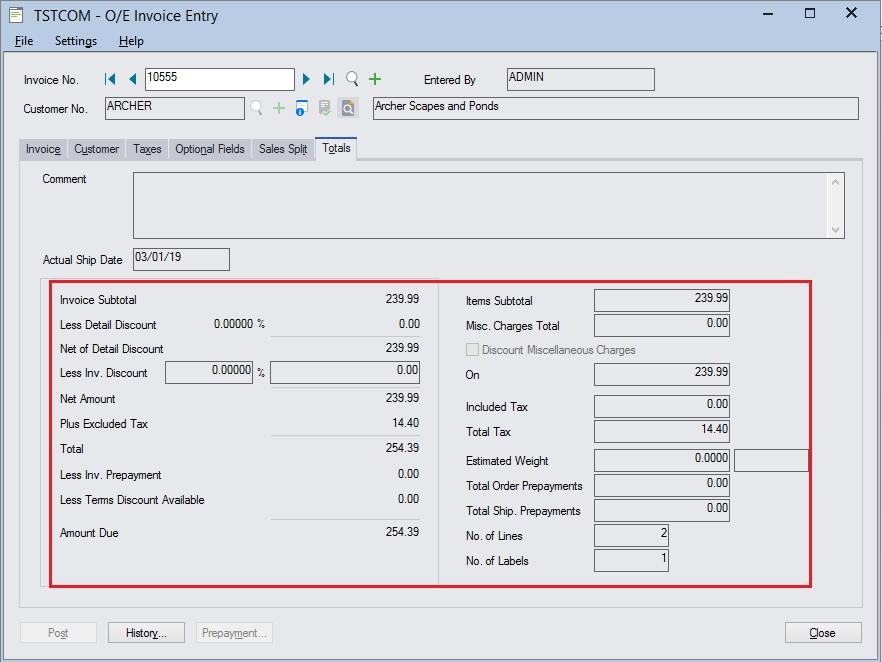Open the customer number finder magnifier
The width and height of the screenshot is (882, 662).
click(x=256, y=108)
